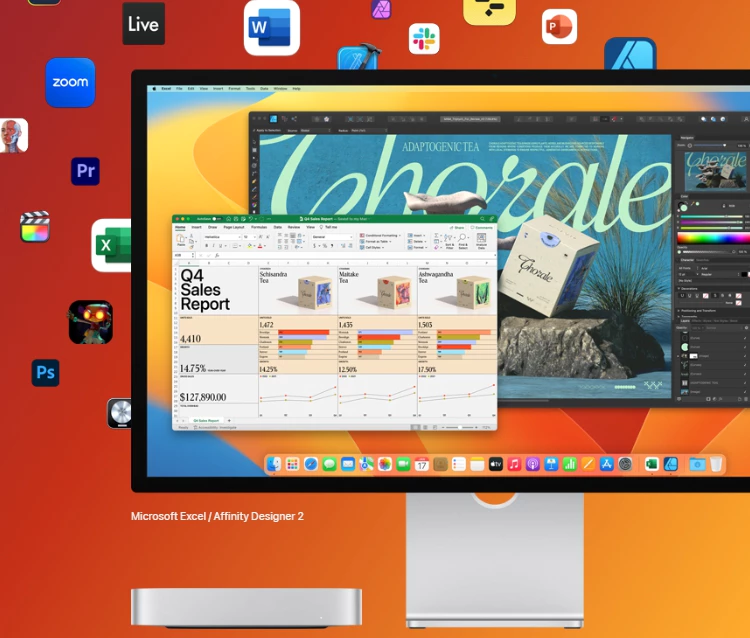This screenshot has height=638, width=750.
Task: Click the floating Slack app icon
Action: 424,39
